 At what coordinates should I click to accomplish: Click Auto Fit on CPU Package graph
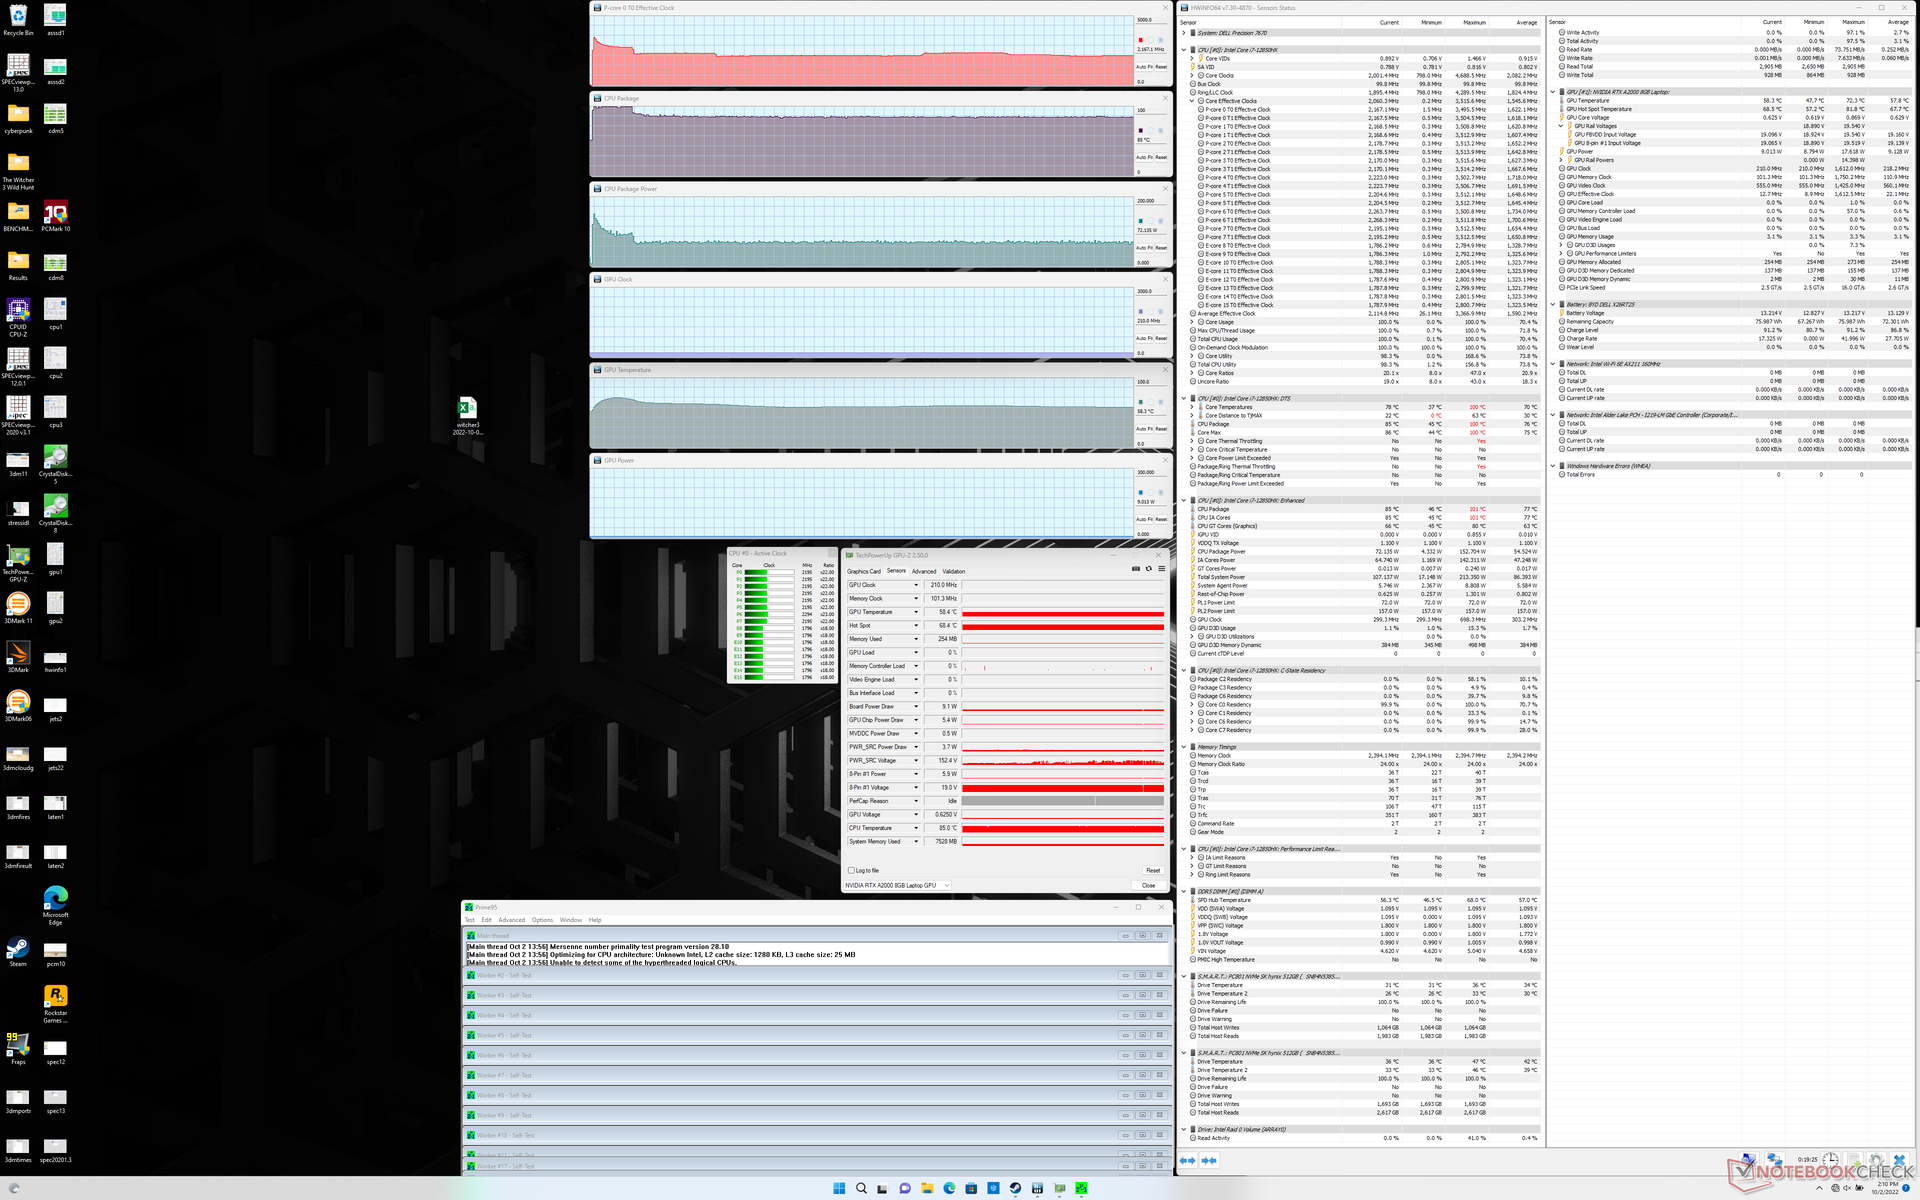coord(1144,157)
